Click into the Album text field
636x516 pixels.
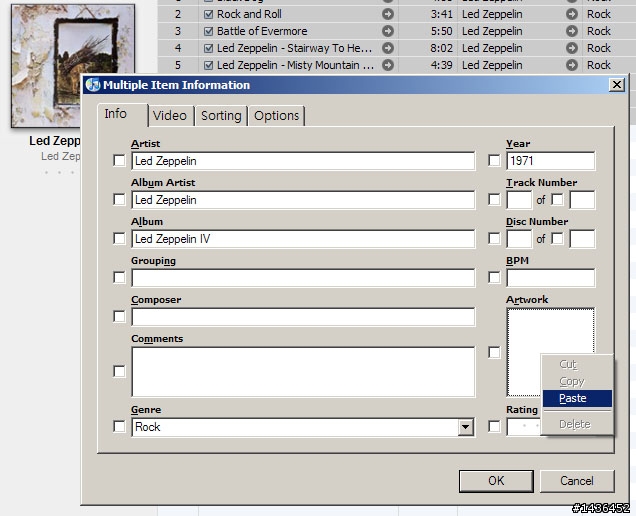coord(303,239)
